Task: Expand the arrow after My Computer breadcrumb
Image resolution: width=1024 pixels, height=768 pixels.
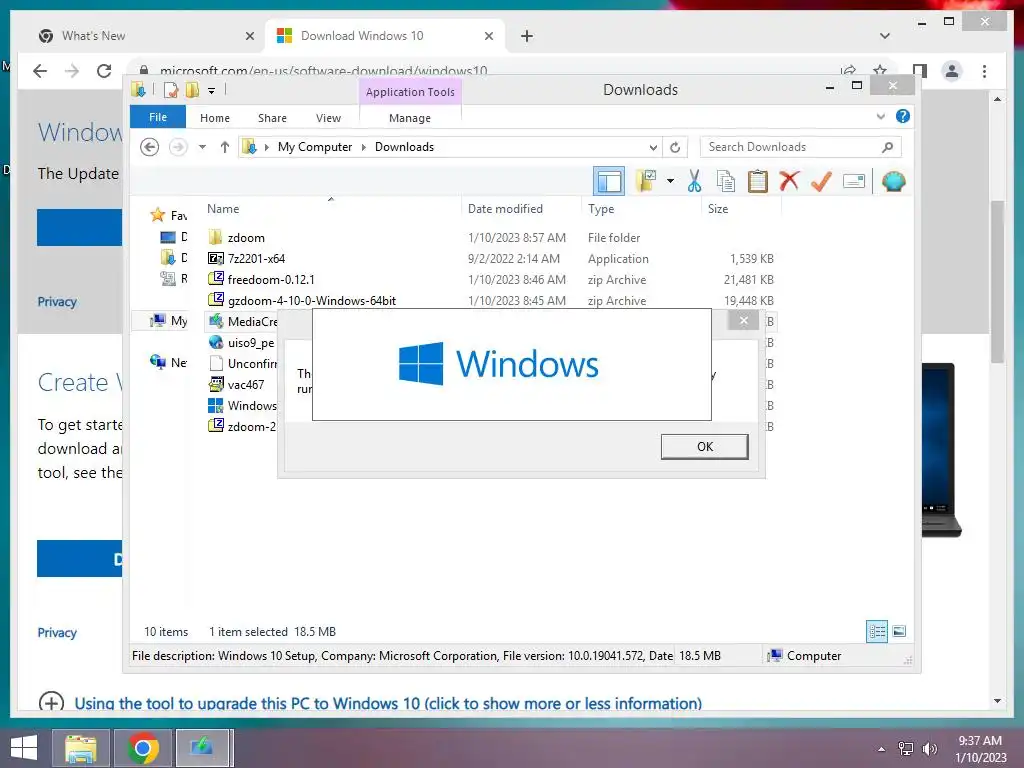Action: pyautogui.click(x=364, y=148)
